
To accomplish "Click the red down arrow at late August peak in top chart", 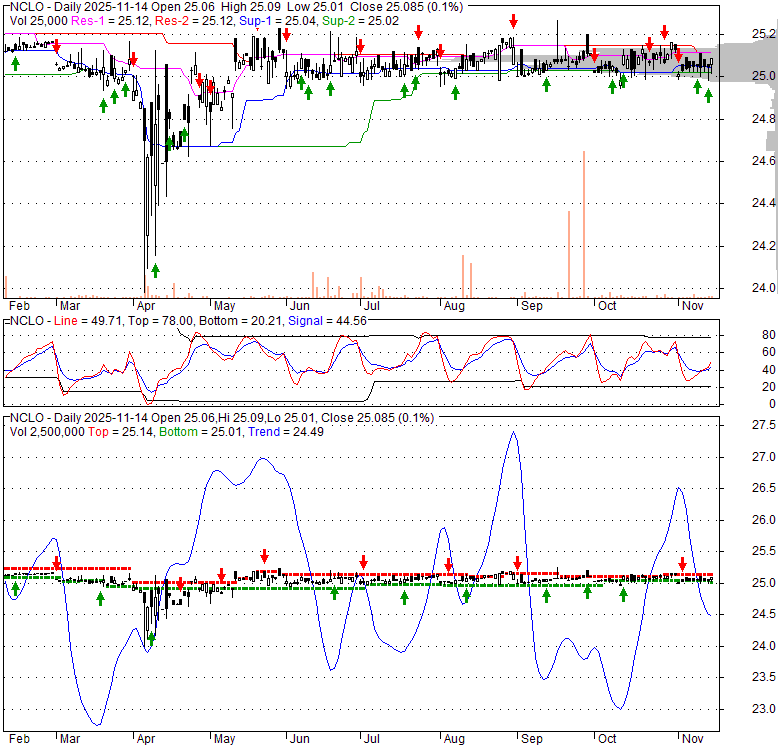I will 513,21.
